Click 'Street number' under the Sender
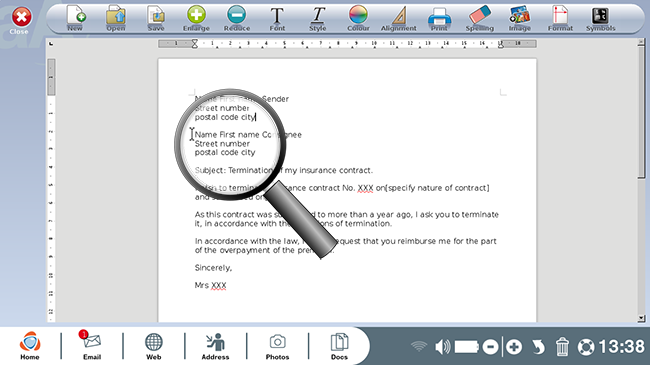The image size is (650, 365). point(222,108)
